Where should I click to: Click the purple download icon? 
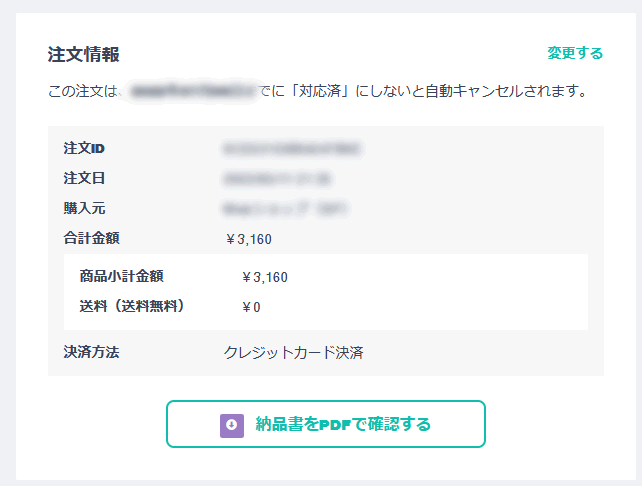coord(232,424)
